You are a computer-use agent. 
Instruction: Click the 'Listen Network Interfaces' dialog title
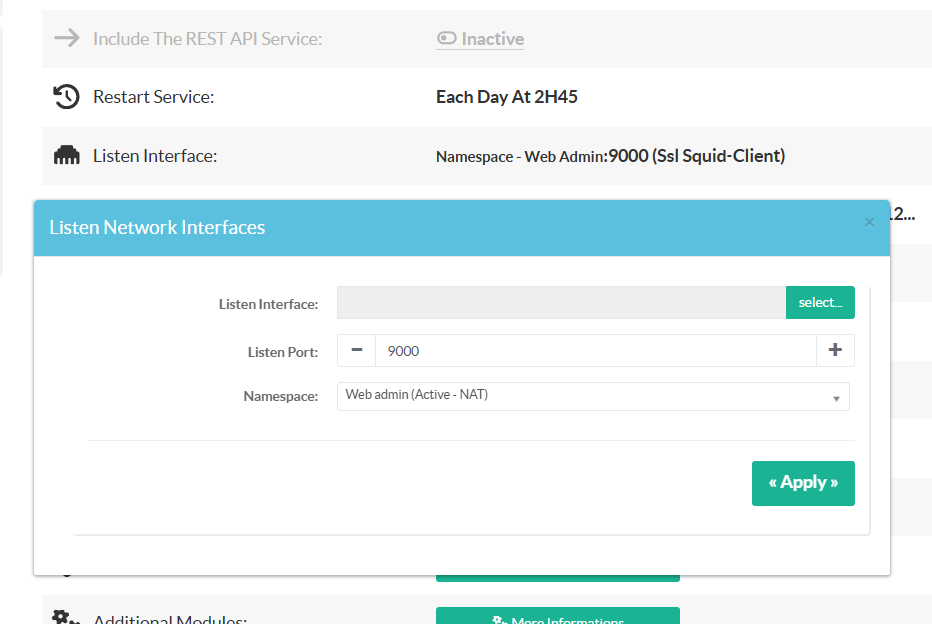(157, 228)
